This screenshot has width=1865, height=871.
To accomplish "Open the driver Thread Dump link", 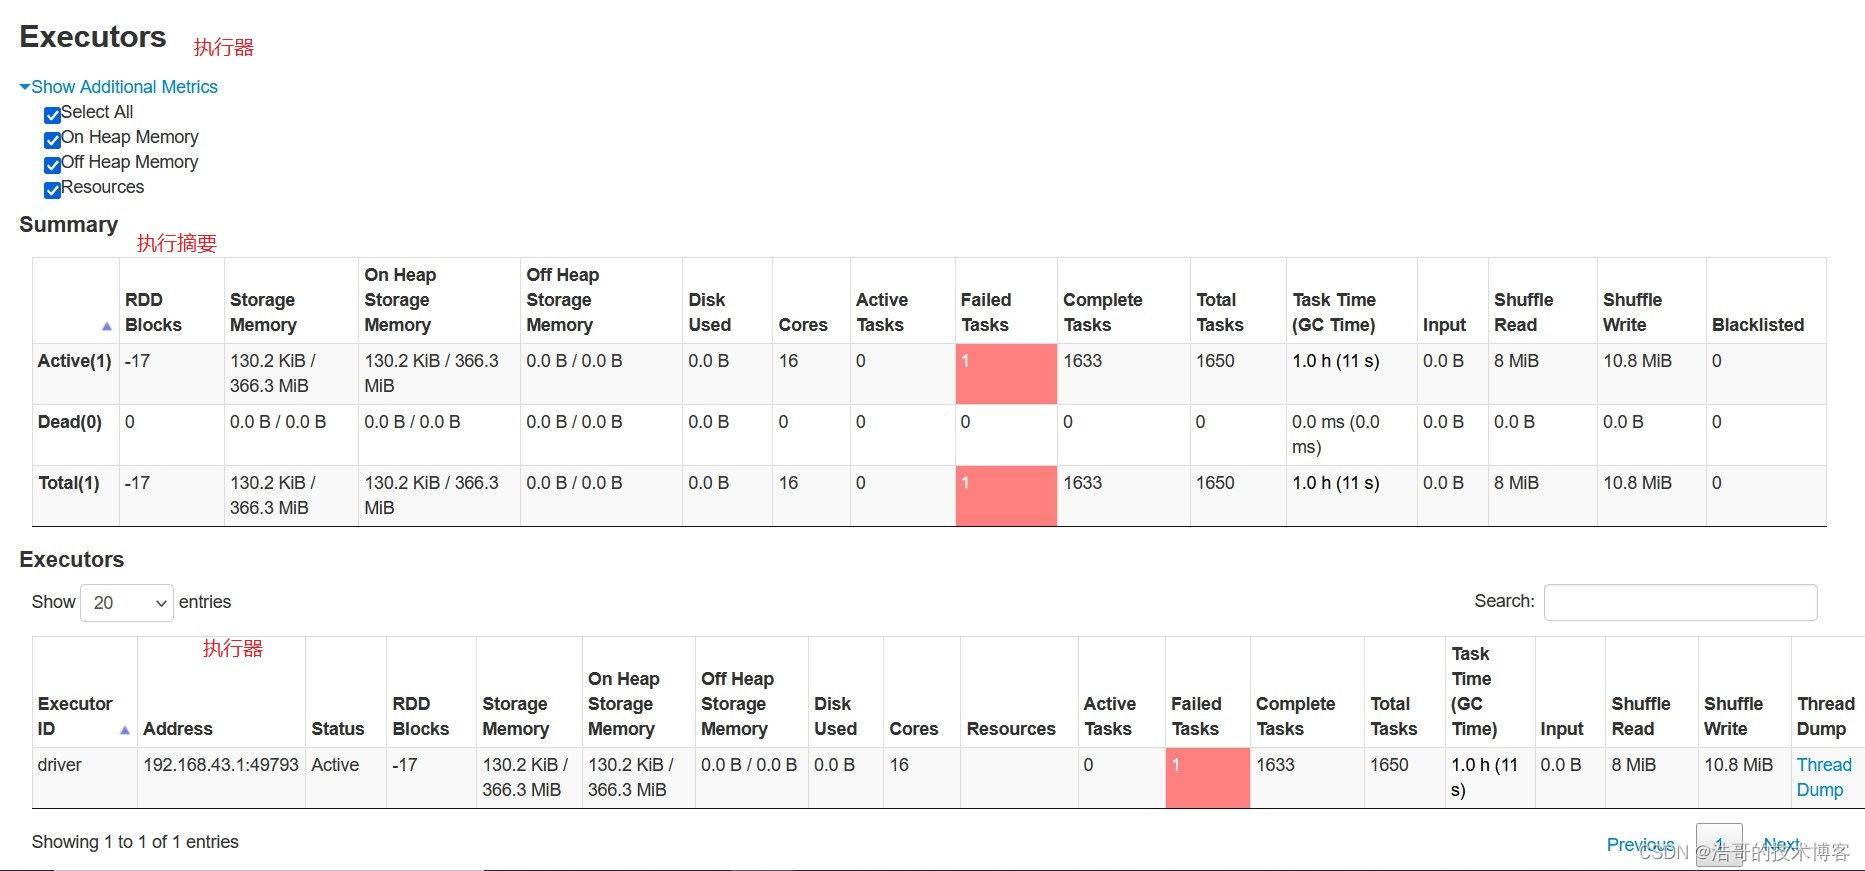I will [1824, 777].
